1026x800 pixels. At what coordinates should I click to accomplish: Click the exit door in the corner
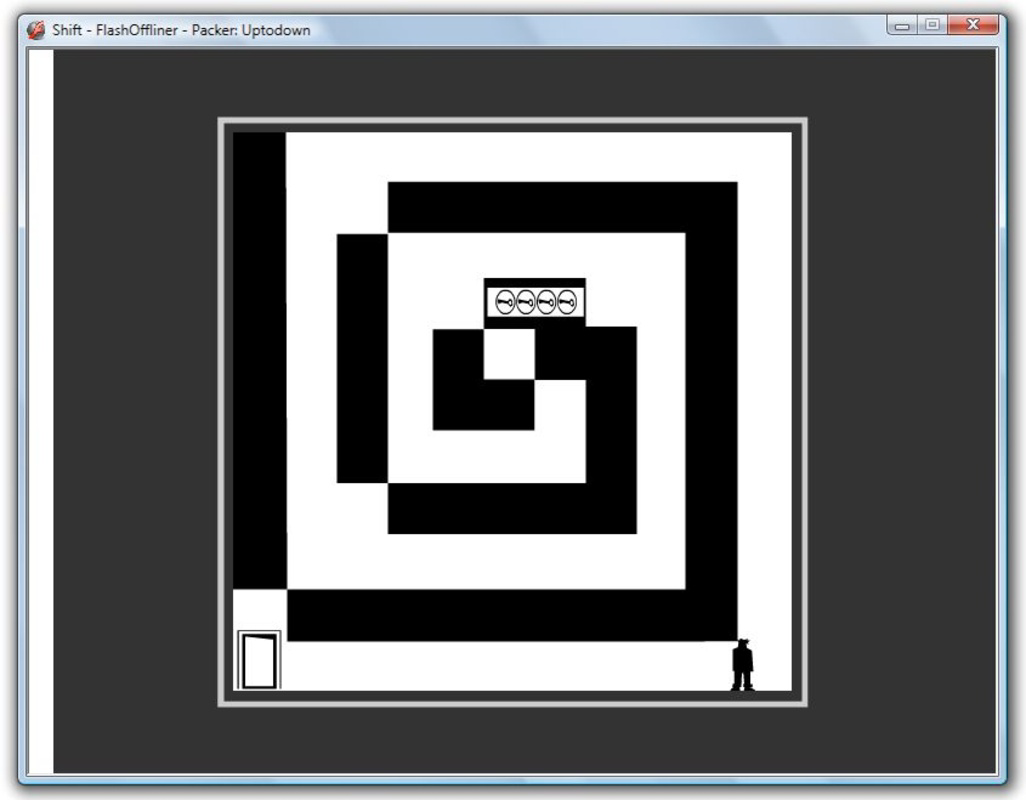pyautogui.click(x=259, y=660)
